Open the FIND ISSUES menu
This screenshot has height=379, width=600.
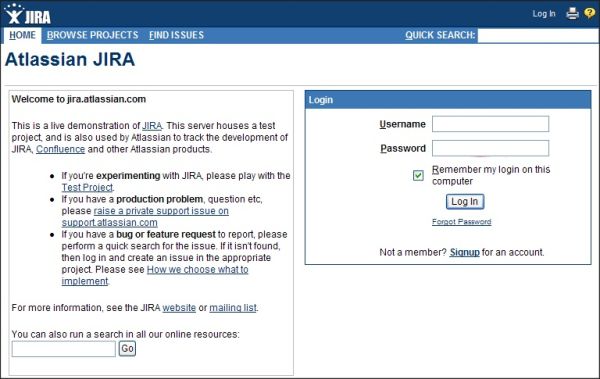pyautogui.click(x=176, y=35)
